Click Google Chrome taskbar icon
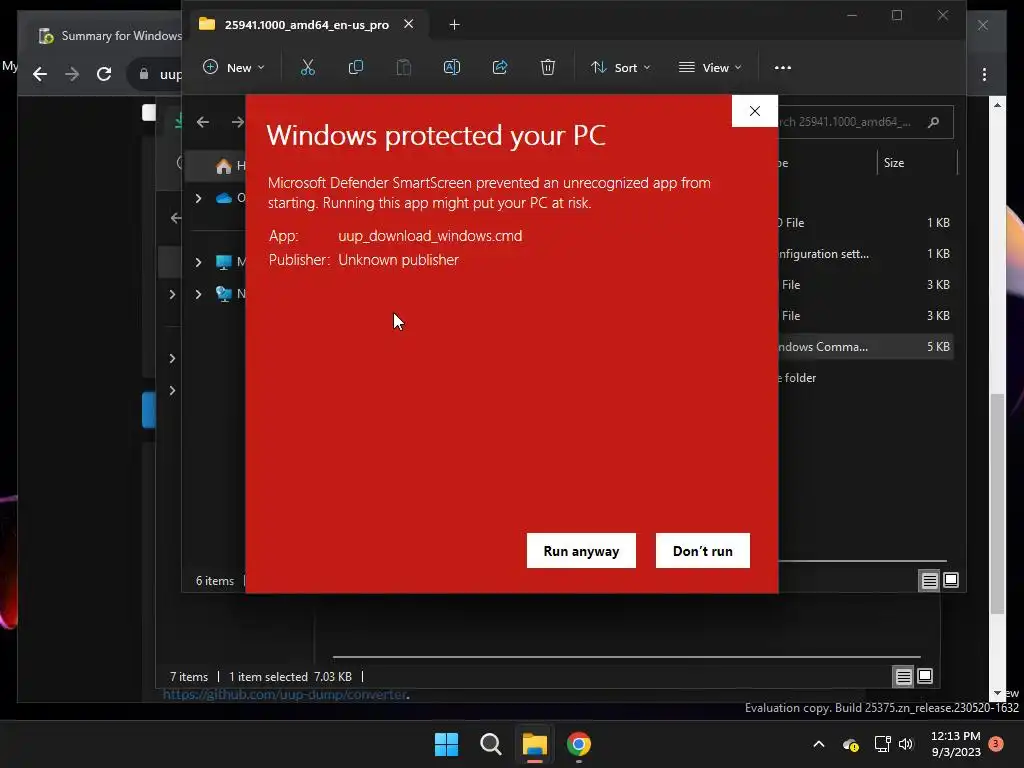The height and width of the screenshot is (768, 1024). (x=579, y=744)
